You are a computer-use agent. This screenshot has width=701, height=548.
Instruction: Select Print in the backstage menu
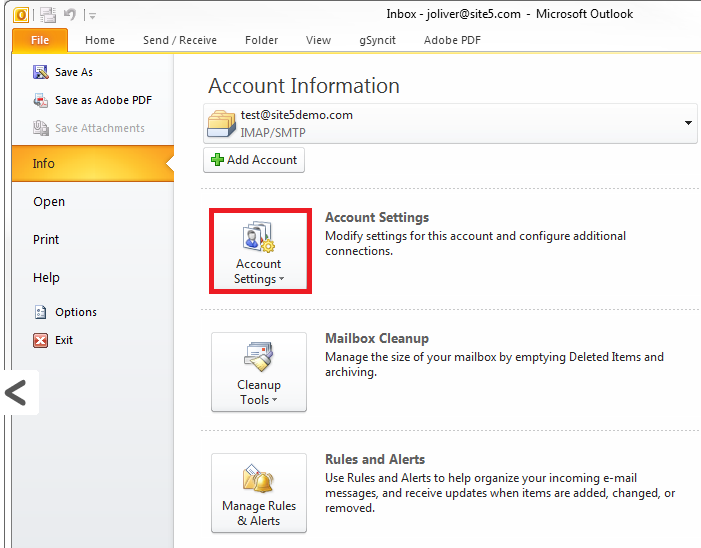[46, 240]
